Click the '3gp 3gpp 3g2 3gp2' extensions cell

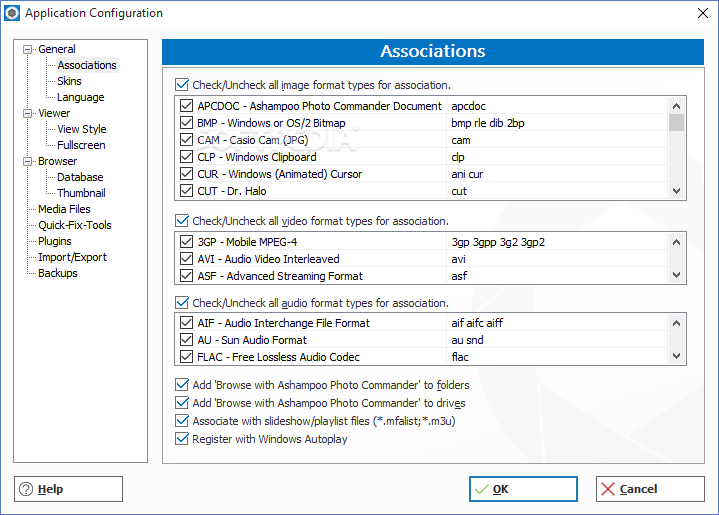pos(557,242)
